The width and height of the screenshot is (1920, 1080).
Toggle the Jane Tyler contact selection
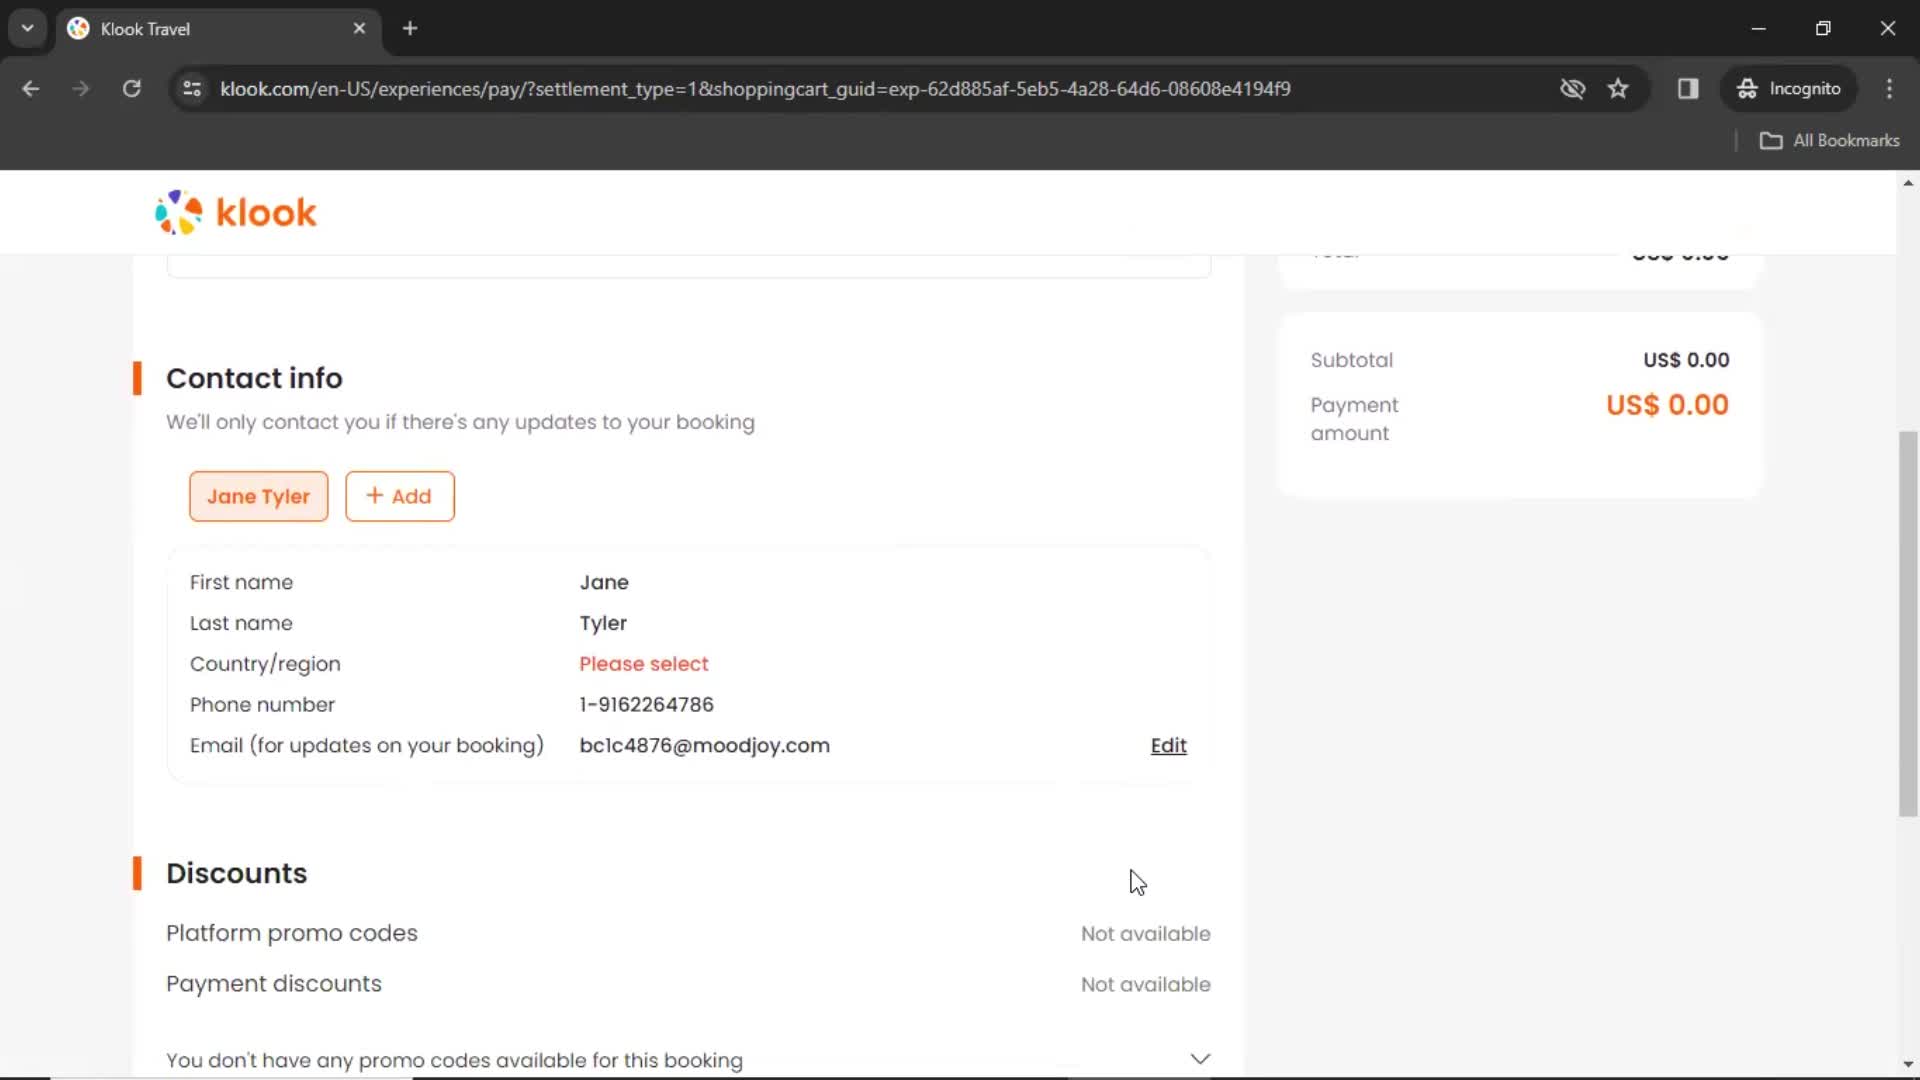click(260, 496)
